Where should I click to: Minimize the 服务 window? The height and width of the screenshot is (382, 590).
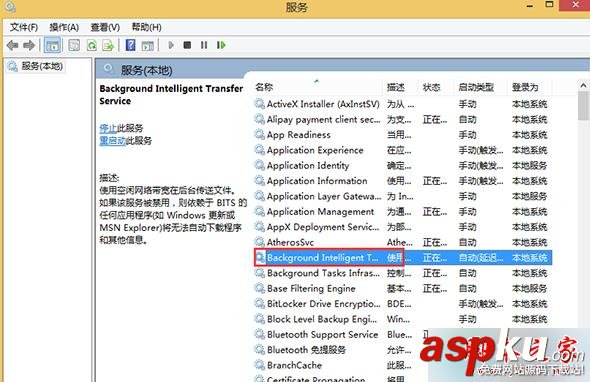(530, 6)
